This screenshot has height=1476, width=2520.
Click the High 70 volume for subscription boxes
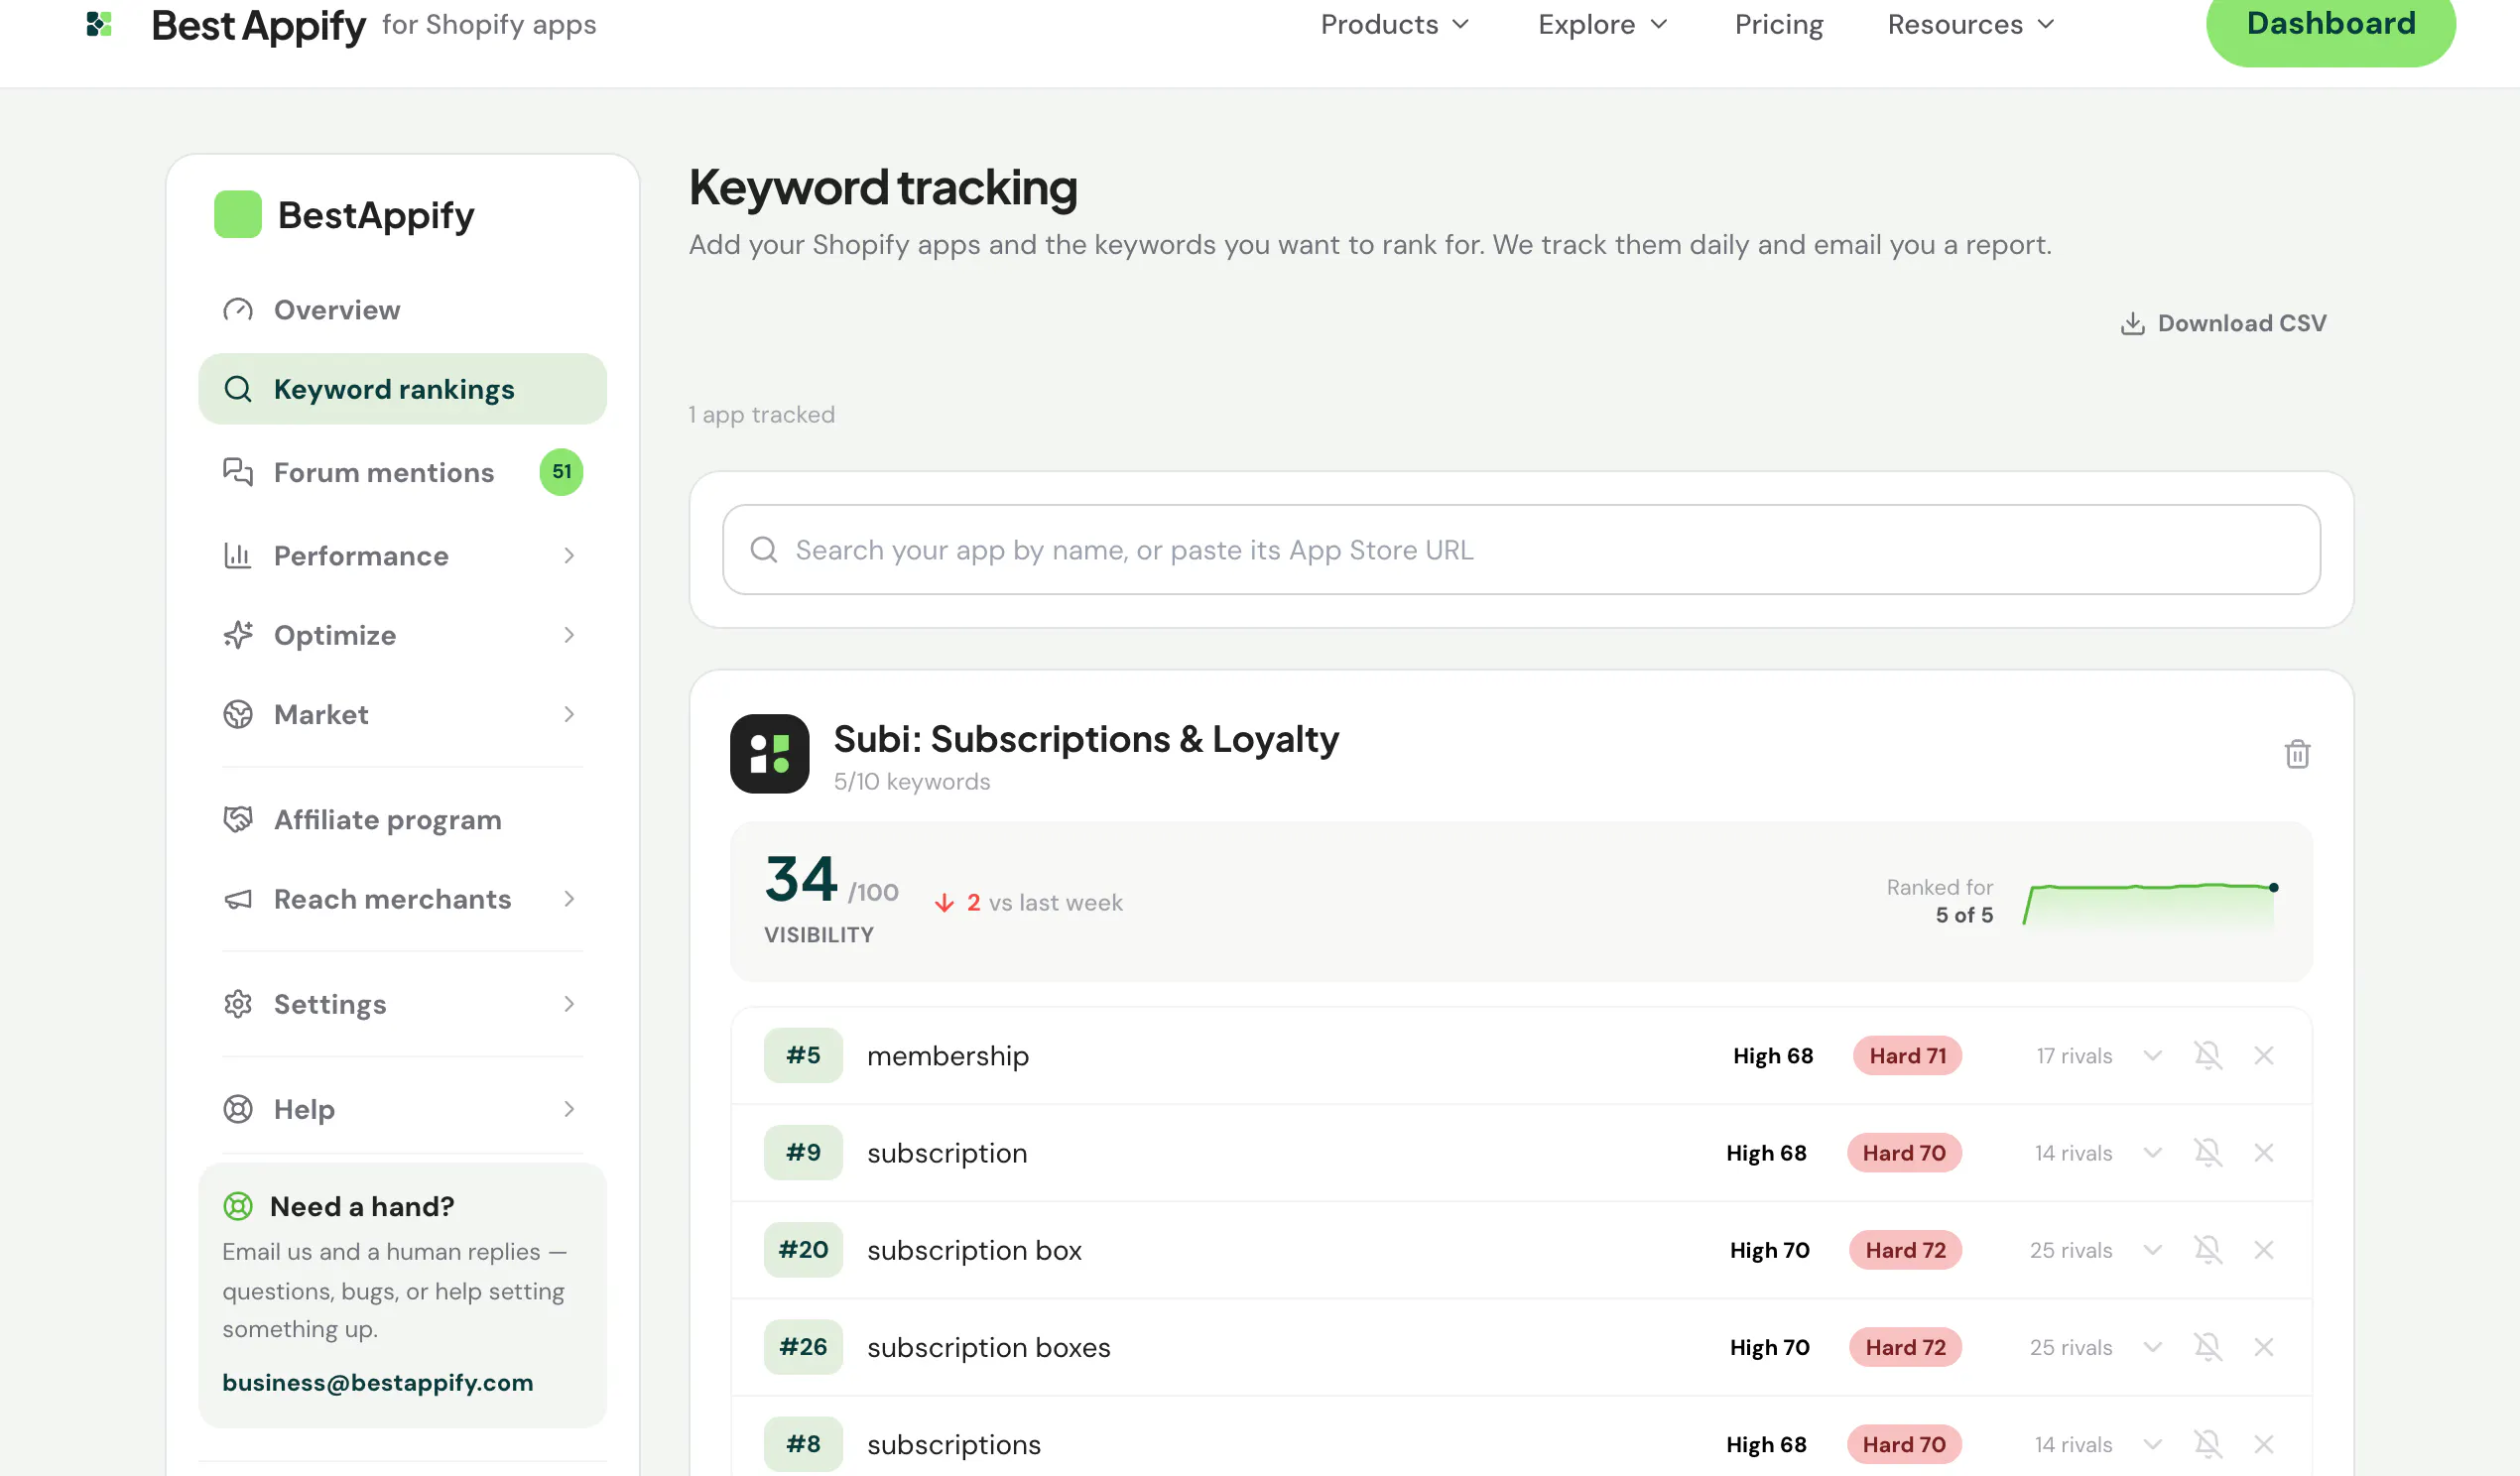coord(1769,1347)
